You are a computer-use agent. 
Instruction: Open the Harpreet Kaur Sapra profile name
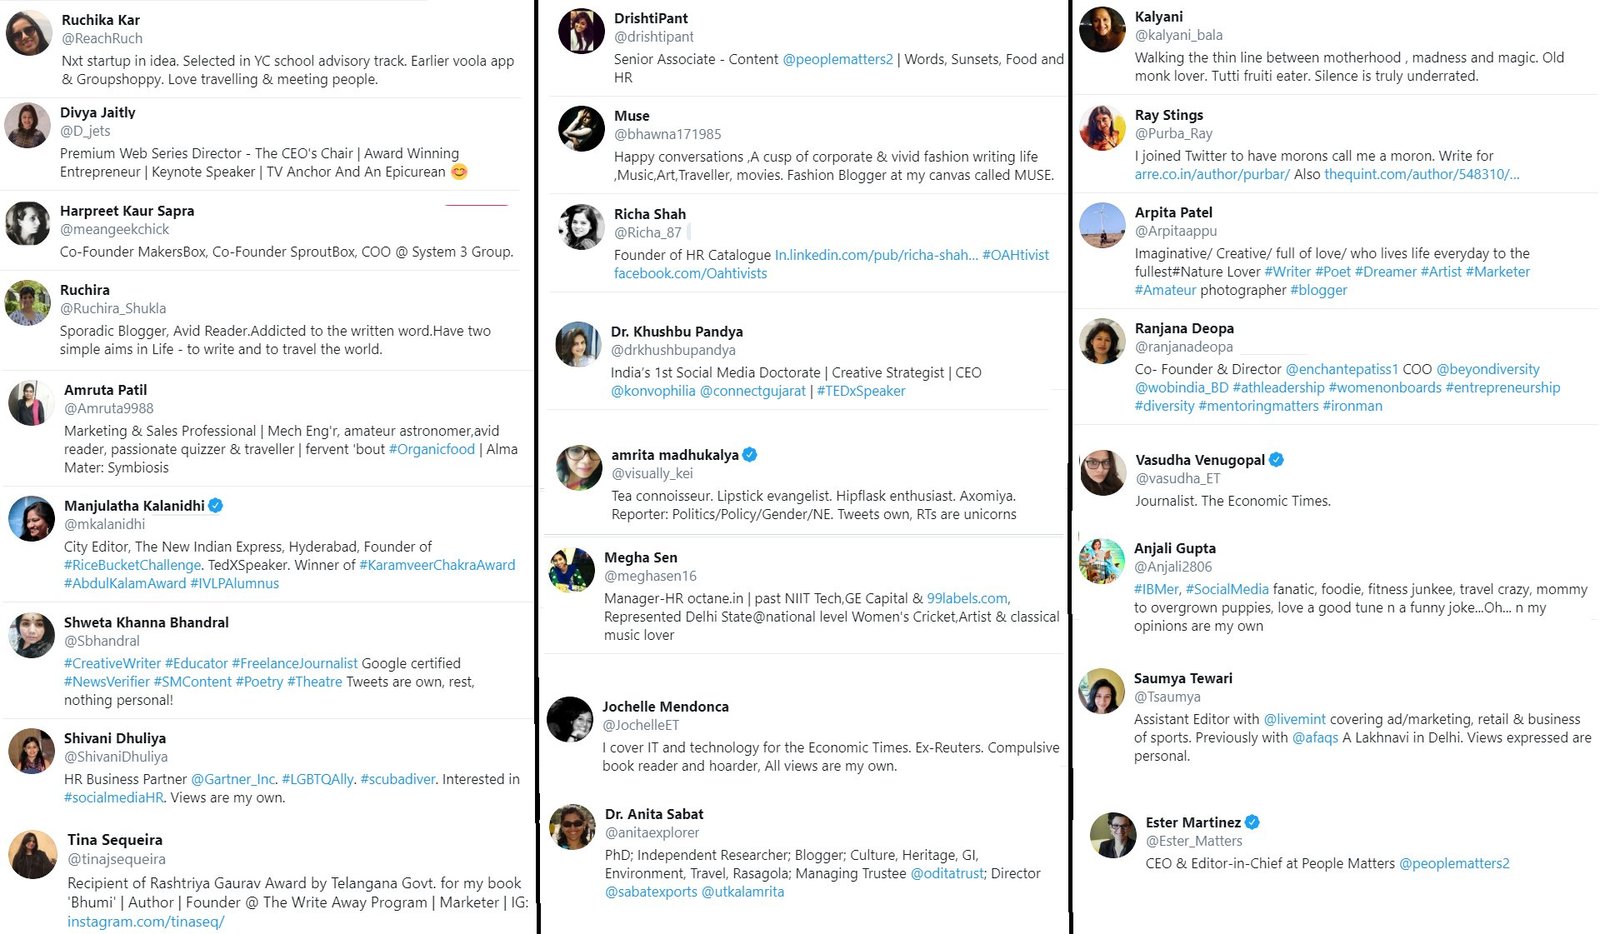pos(127,211)
